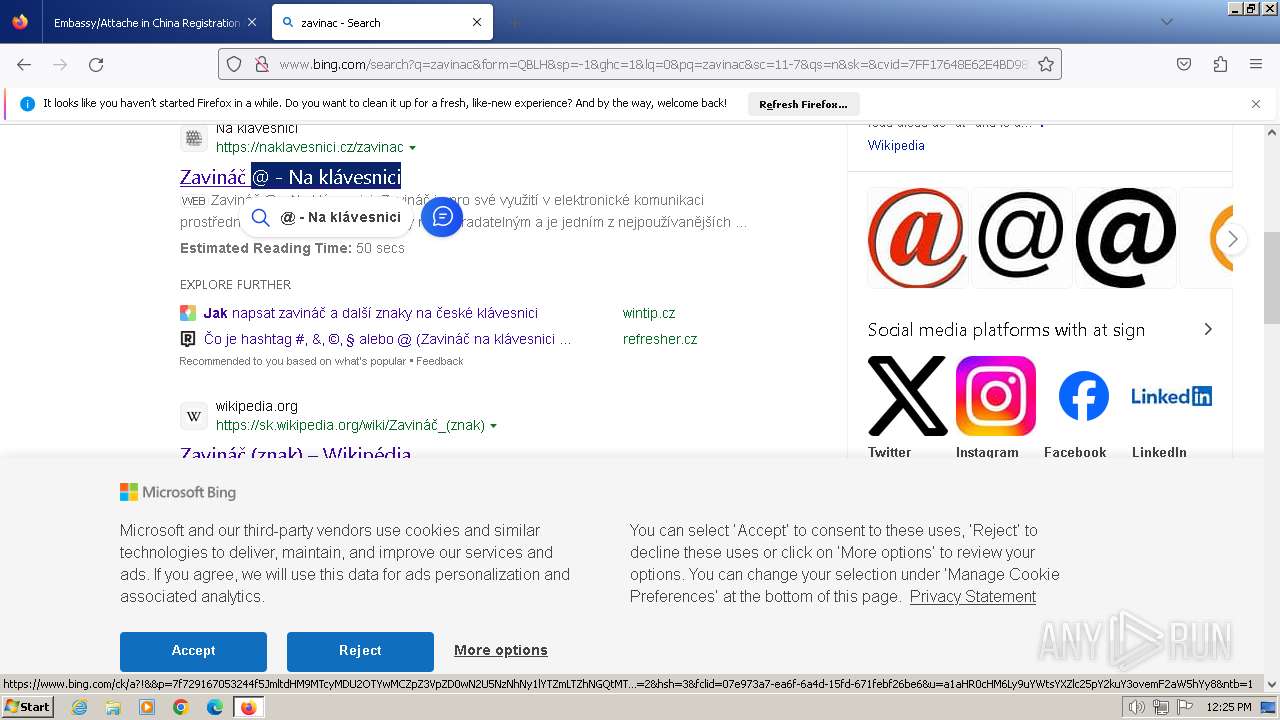Open the Windows Start menu

pos(28,706)
